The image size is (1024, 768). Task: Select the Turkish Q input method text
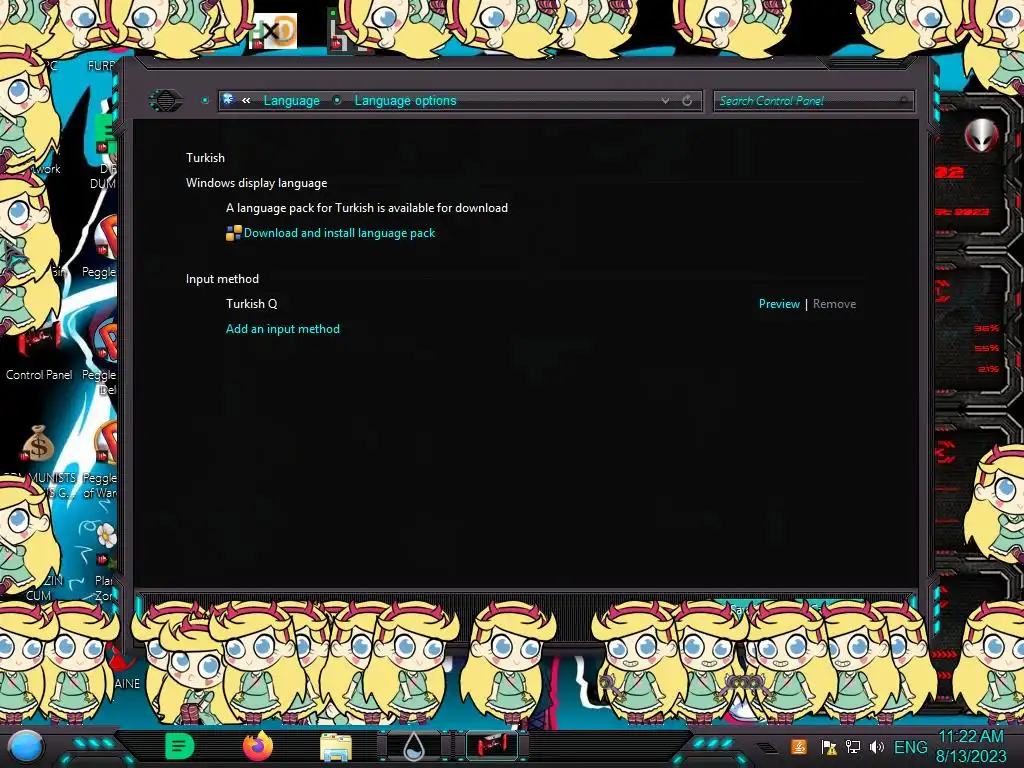(251, 304)
